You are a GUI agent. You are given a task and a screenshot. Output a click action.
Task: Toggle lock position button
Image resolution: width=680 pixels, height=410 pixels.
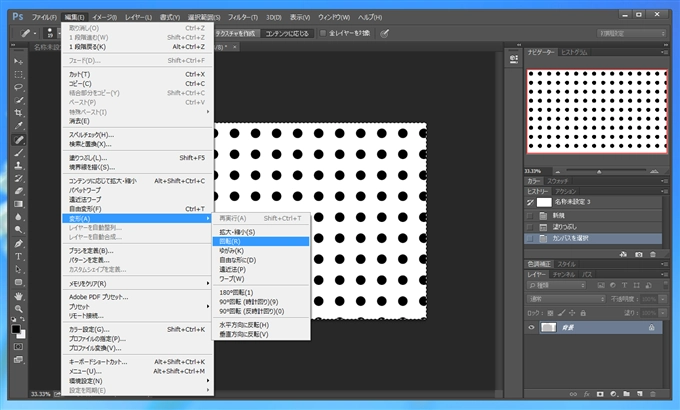(572, 313)
